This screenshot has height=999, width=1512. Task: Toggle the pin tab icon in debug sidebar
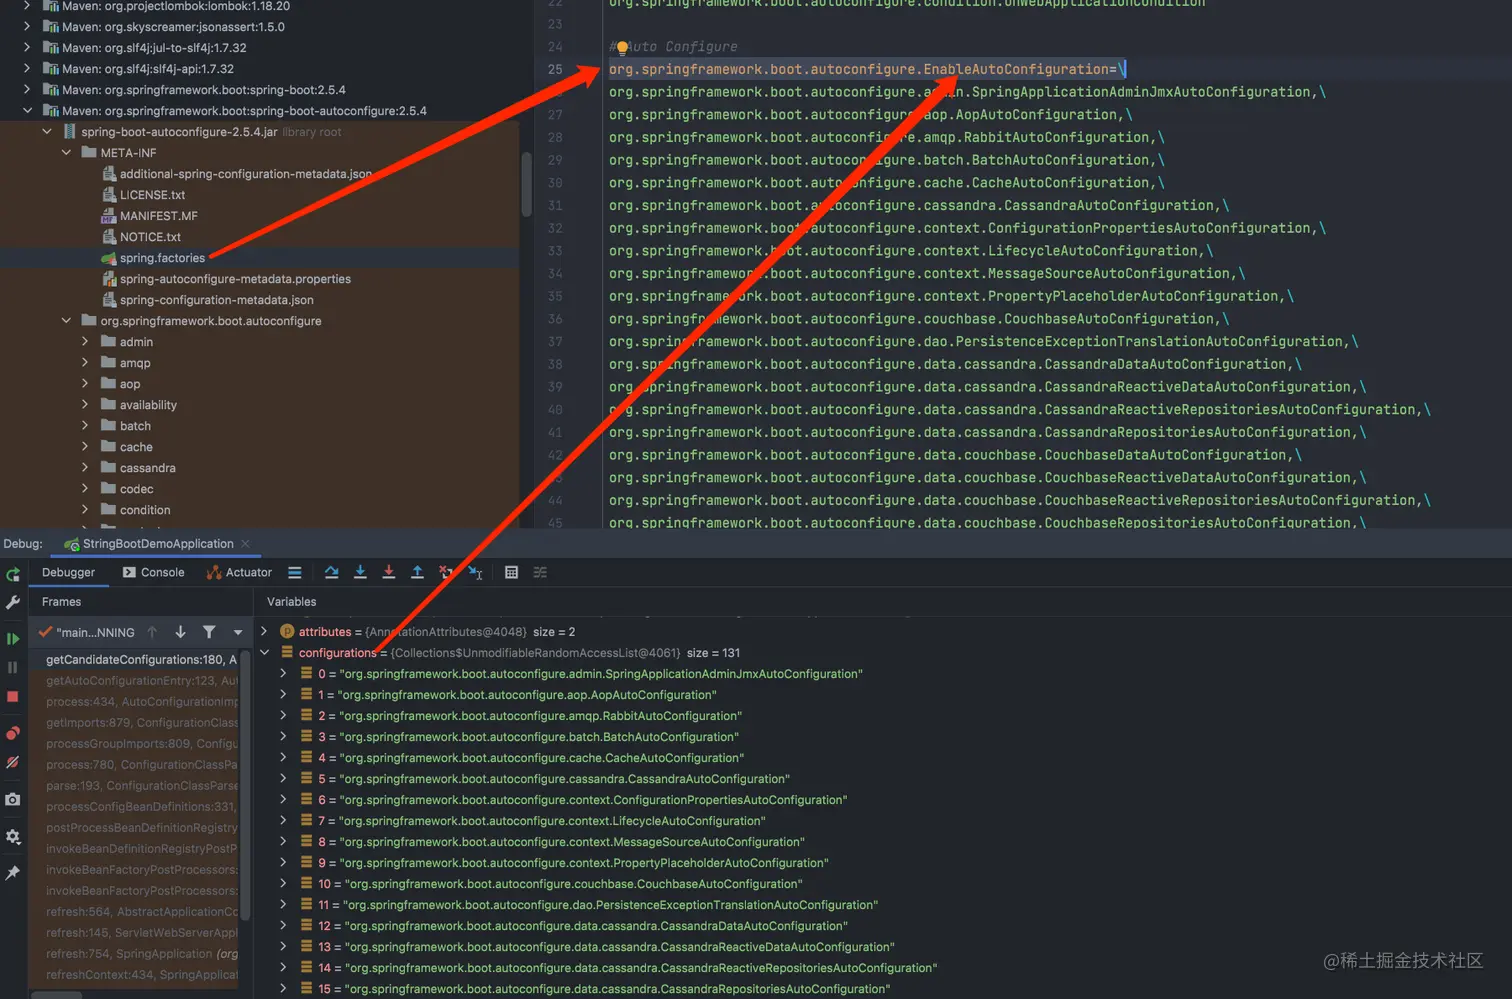13,873
